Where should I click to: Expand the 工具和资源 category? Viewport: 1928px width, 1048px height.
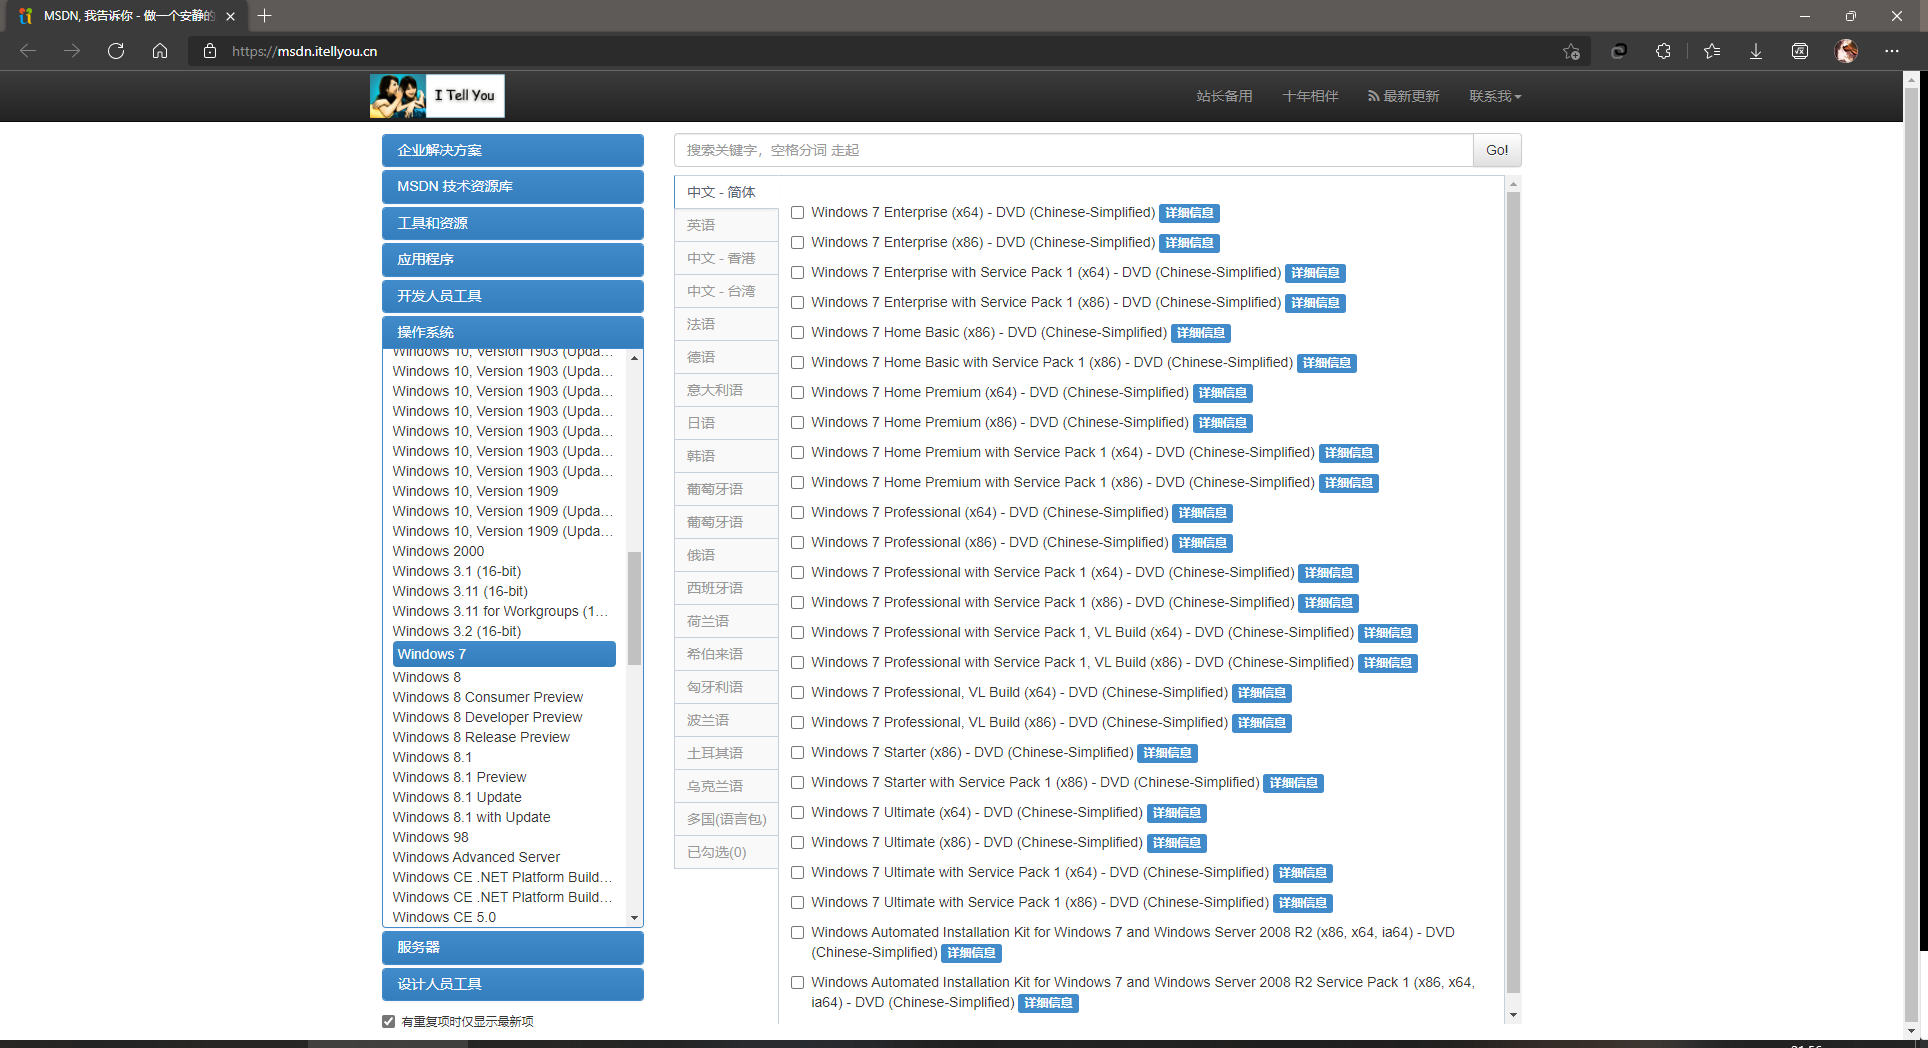point(513,223)
